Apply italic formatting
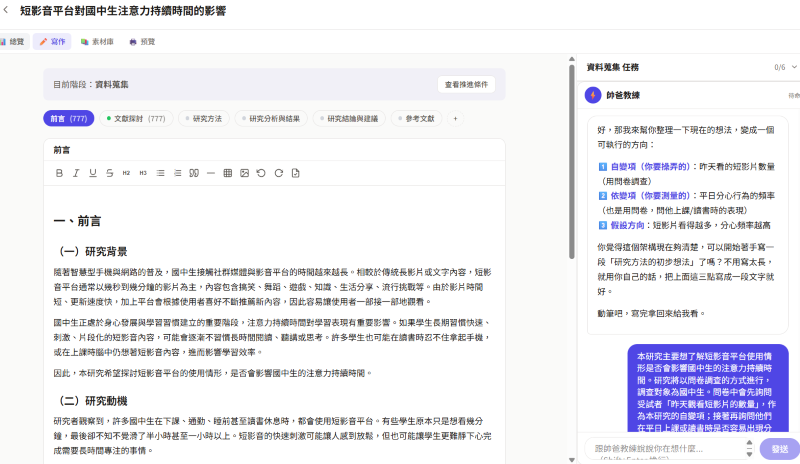Viewport: 800px width, 464px height. [76, 173]
